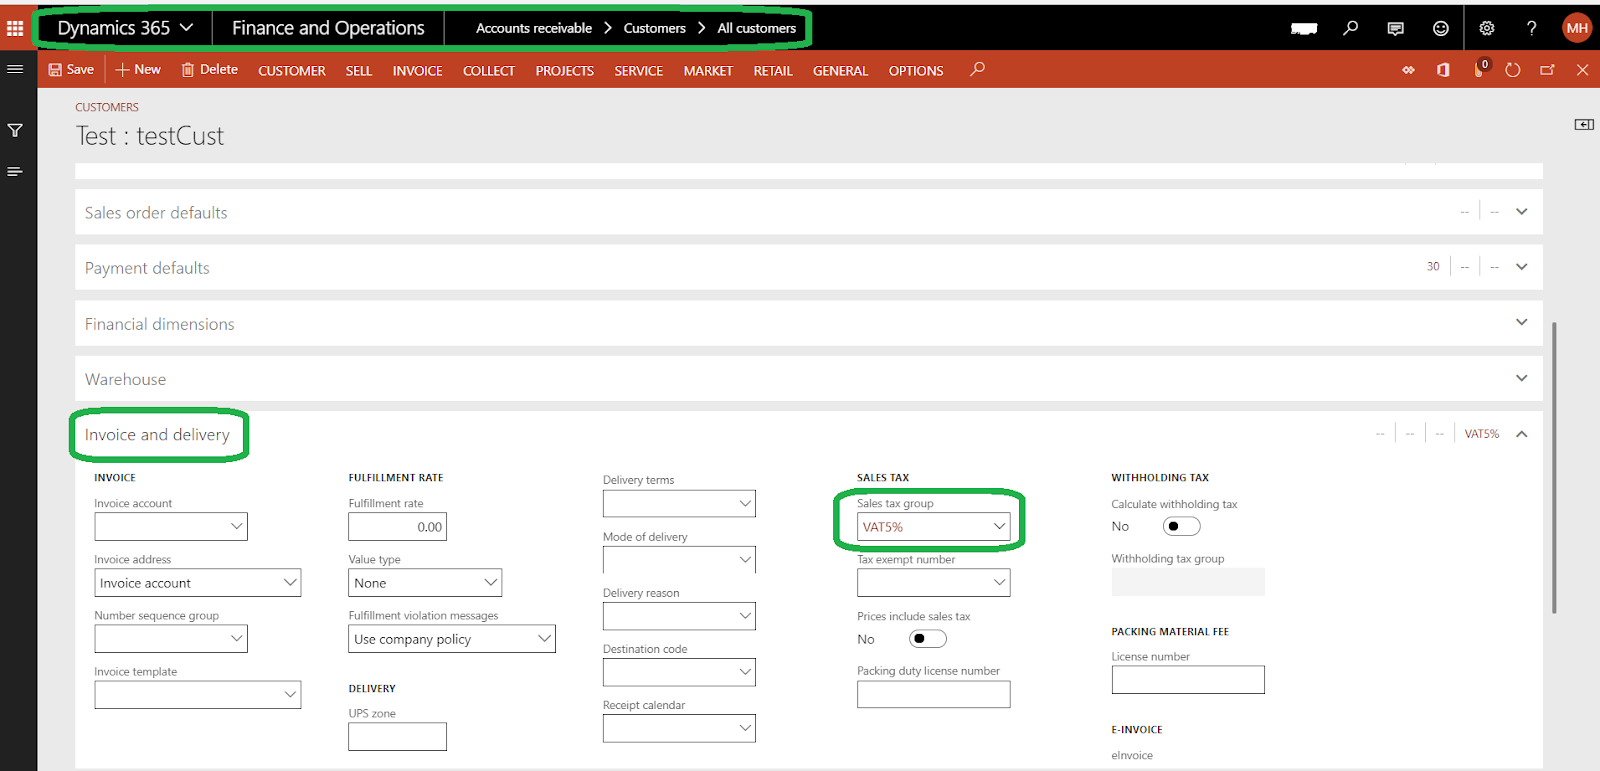Click the Packing duty license number field
1600x771 pixels.
pos(934,694)
